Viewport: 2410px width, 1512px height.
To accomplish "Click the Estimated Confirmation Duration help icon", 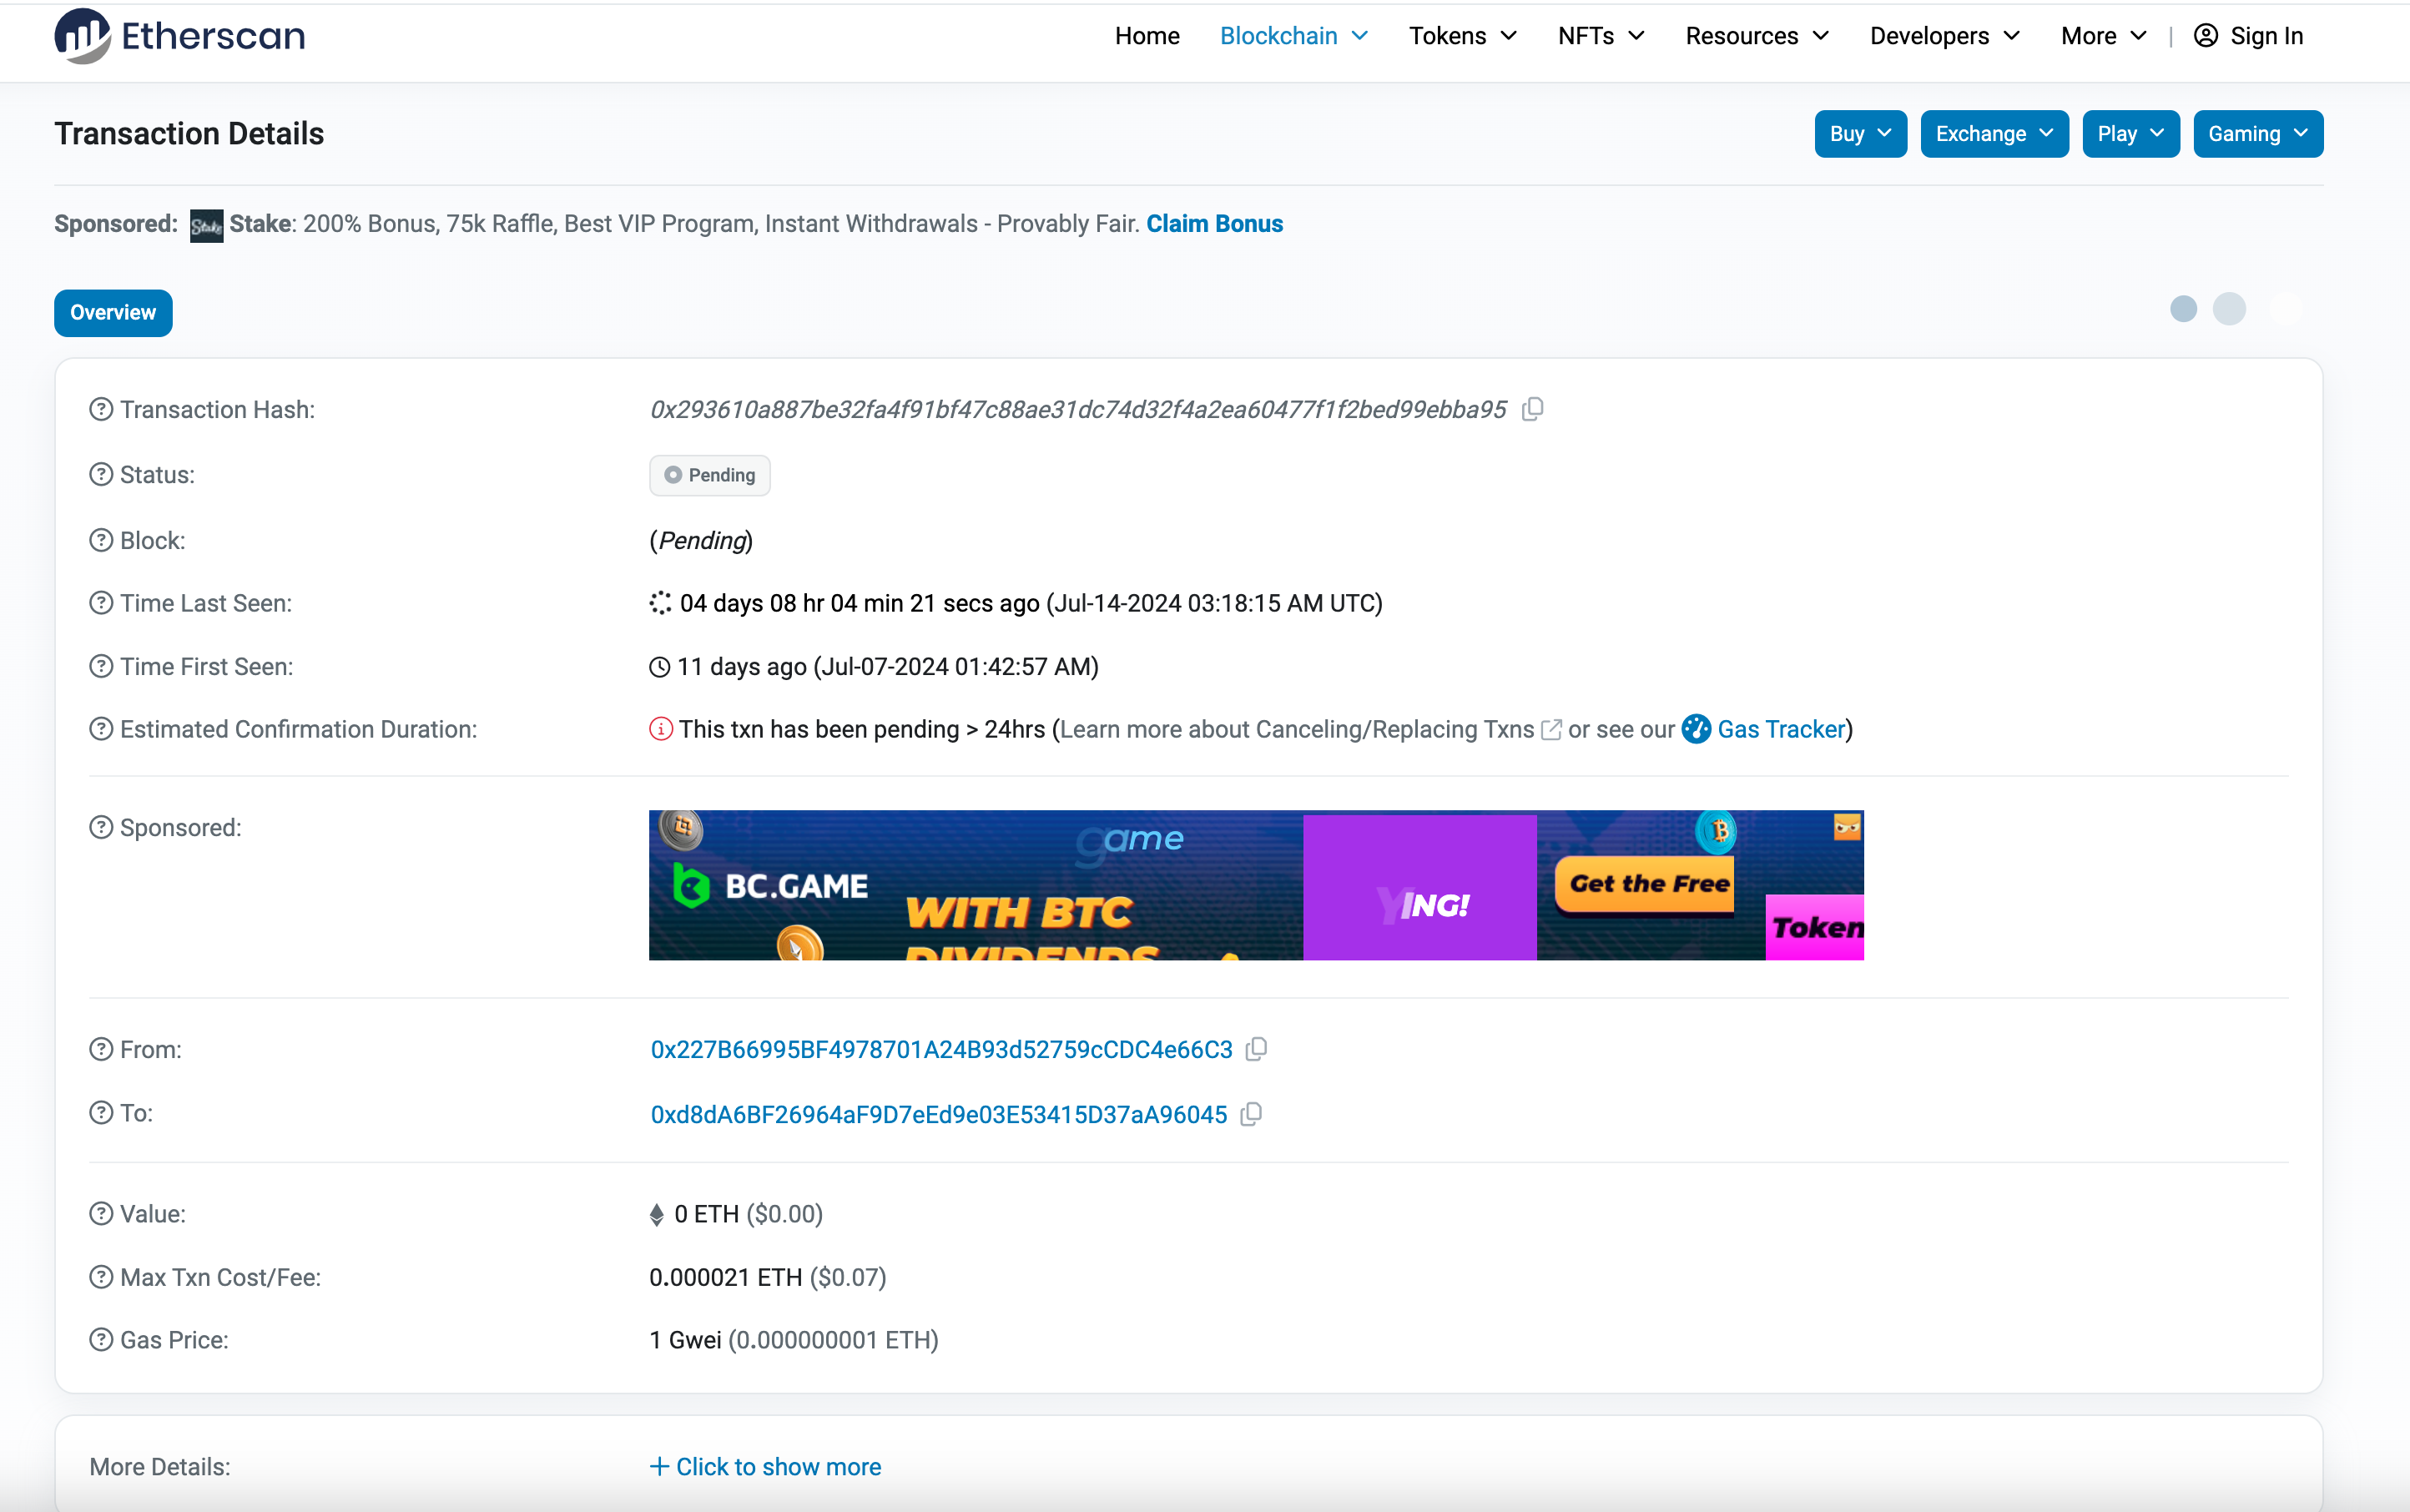I will click(x=101, y=729).
